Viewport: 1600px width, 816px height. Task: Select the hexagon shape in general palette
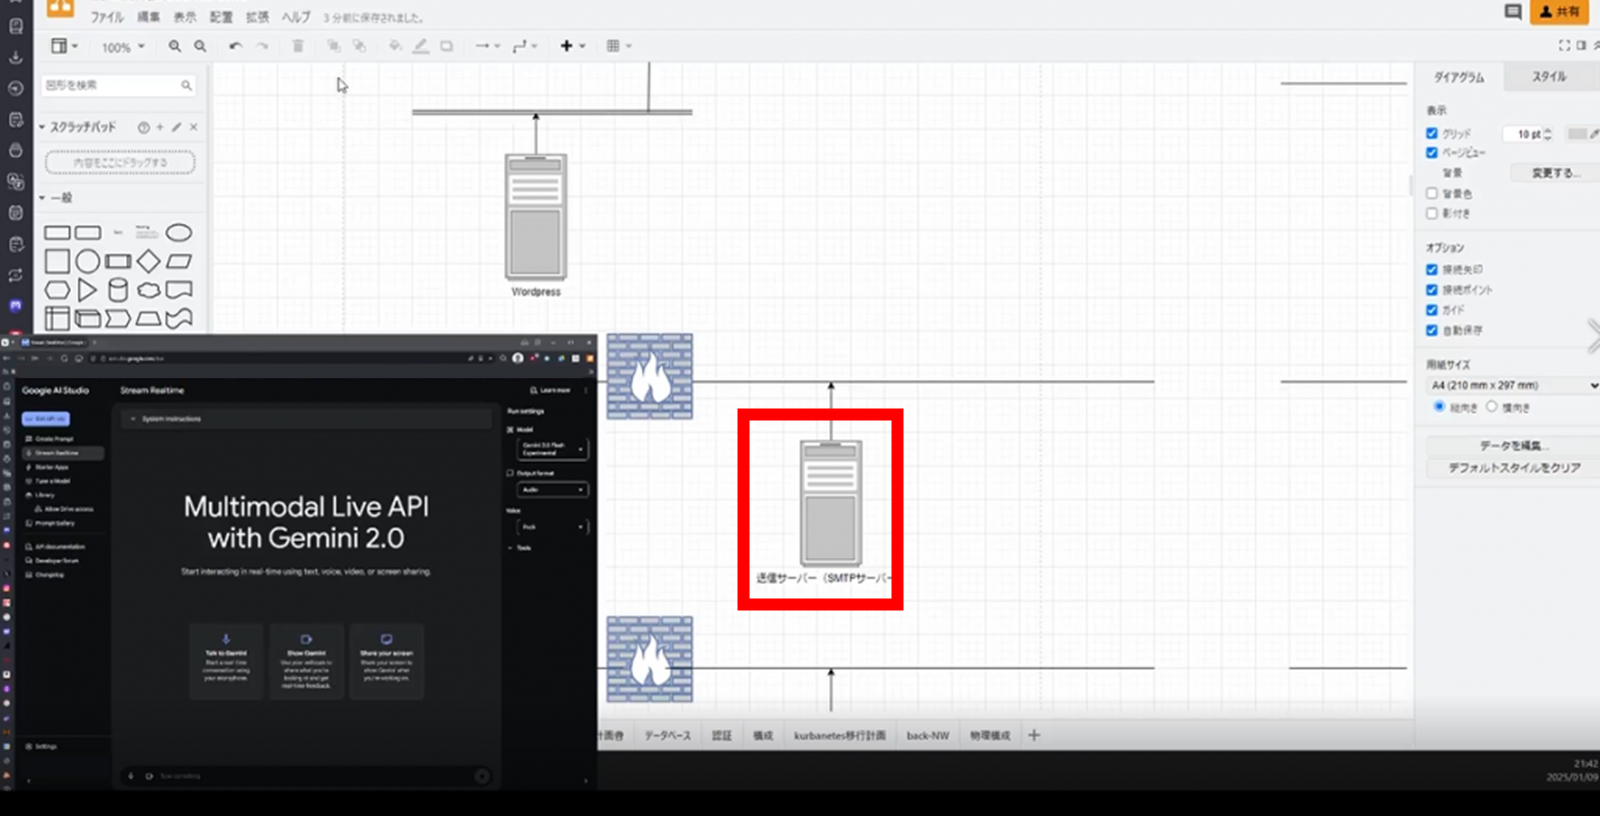pos(57,290)
